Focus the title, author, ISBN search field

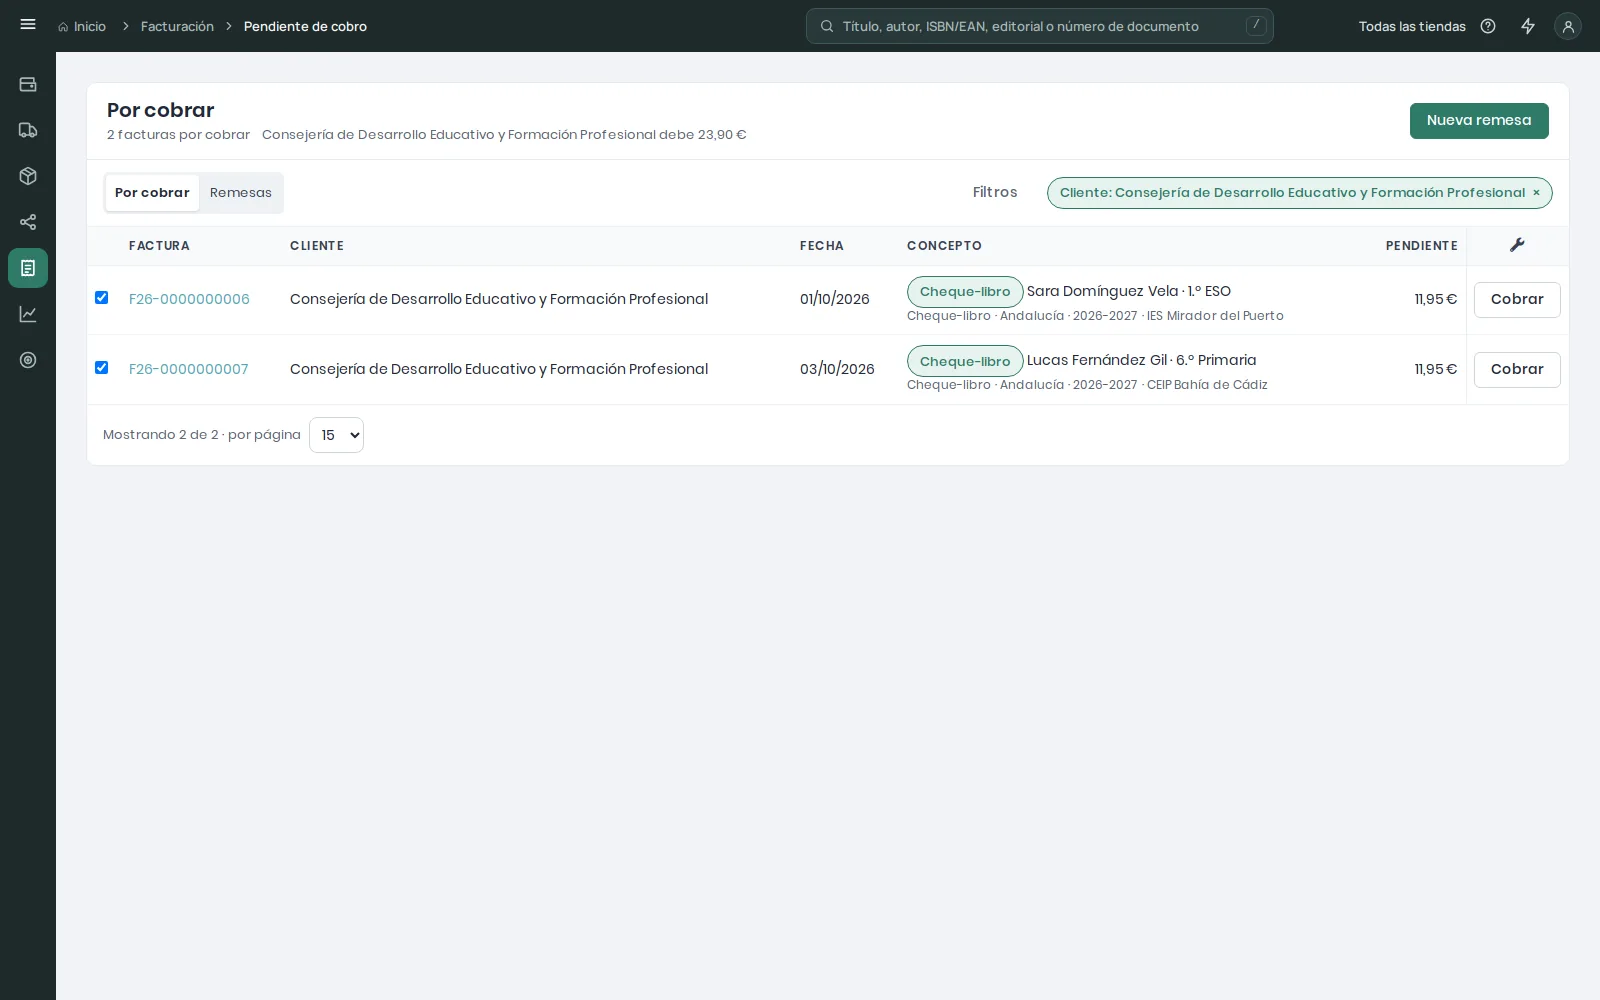[x=1040, y=26]
